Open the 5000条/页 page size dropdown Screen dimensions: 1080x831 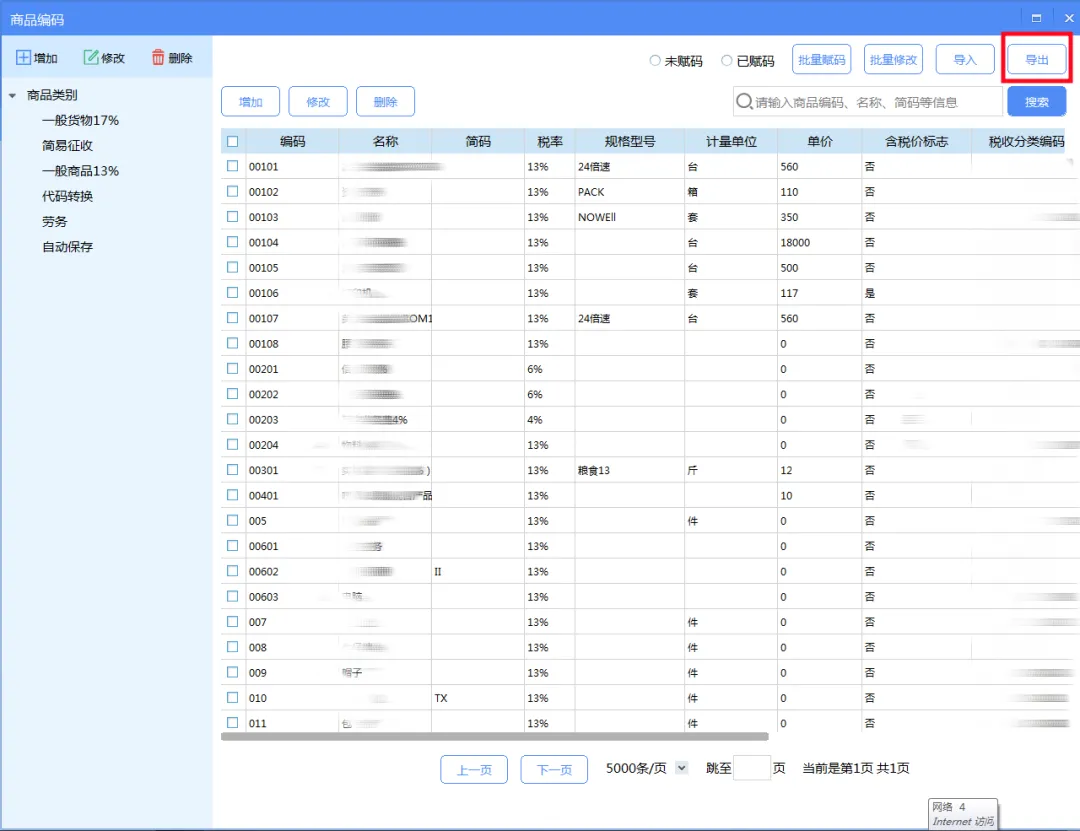pos(681,768)
